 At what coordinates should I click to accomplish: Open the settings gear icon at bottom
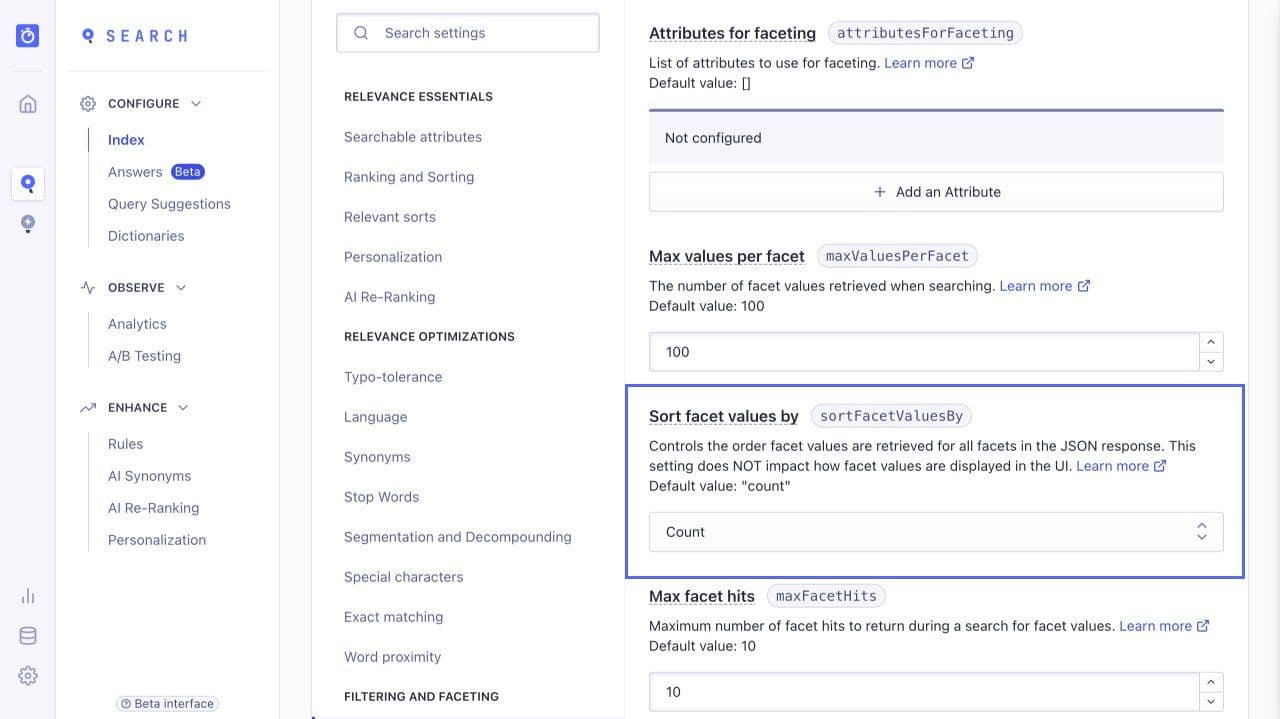pos(28,676)
